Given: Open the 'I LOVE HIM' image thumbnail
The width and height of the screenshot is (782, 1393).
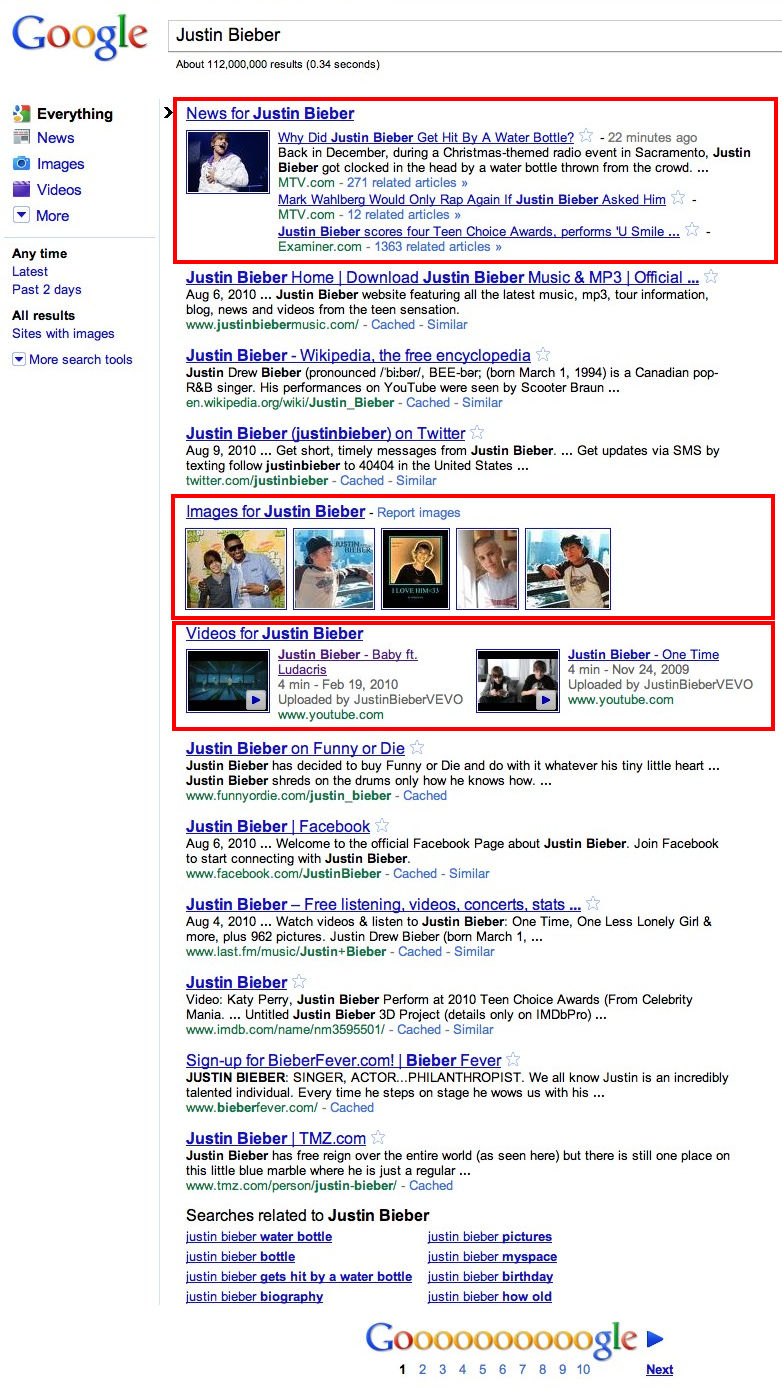Looking at the screenshot, I should [x=416, y=569].
